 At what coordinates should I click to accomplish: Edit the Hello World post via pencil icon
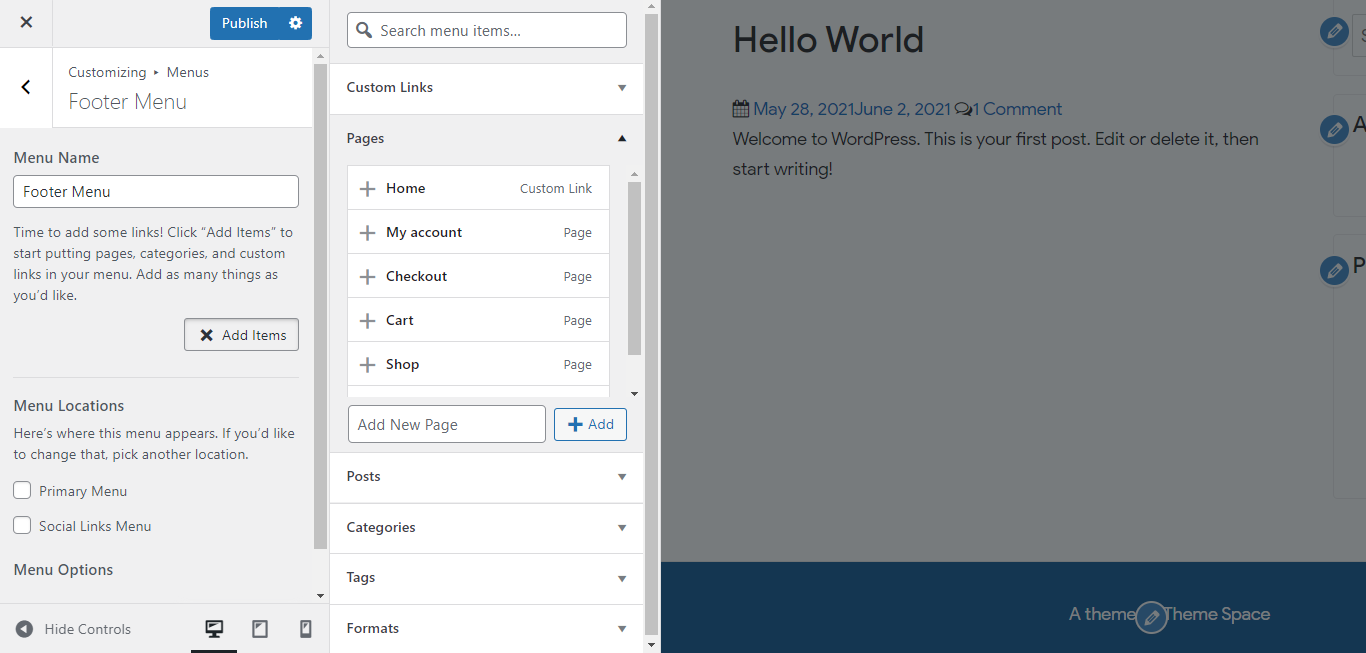point(1333,31)
